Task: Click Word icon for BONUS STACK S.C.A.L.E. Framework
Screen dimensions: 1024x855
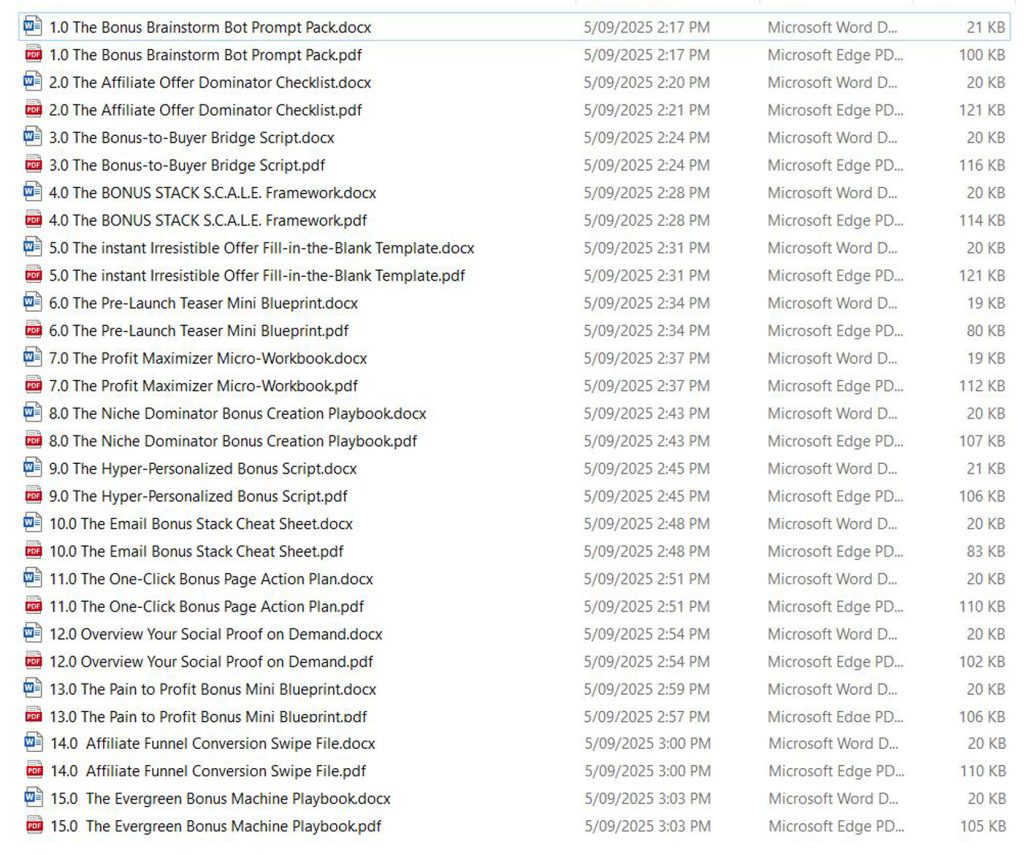Action: pyautogui.click(x=33, y=192)
